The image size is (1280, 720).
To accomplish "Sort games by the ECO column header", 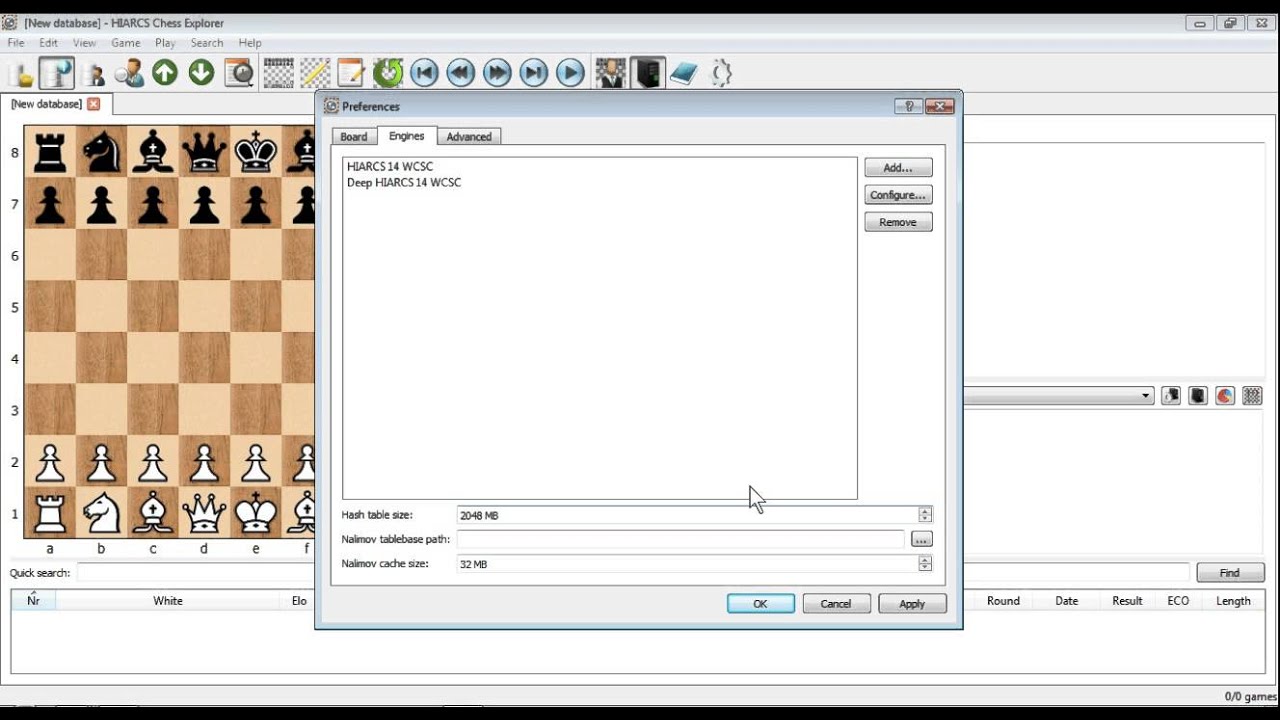I will point(1178,601).
